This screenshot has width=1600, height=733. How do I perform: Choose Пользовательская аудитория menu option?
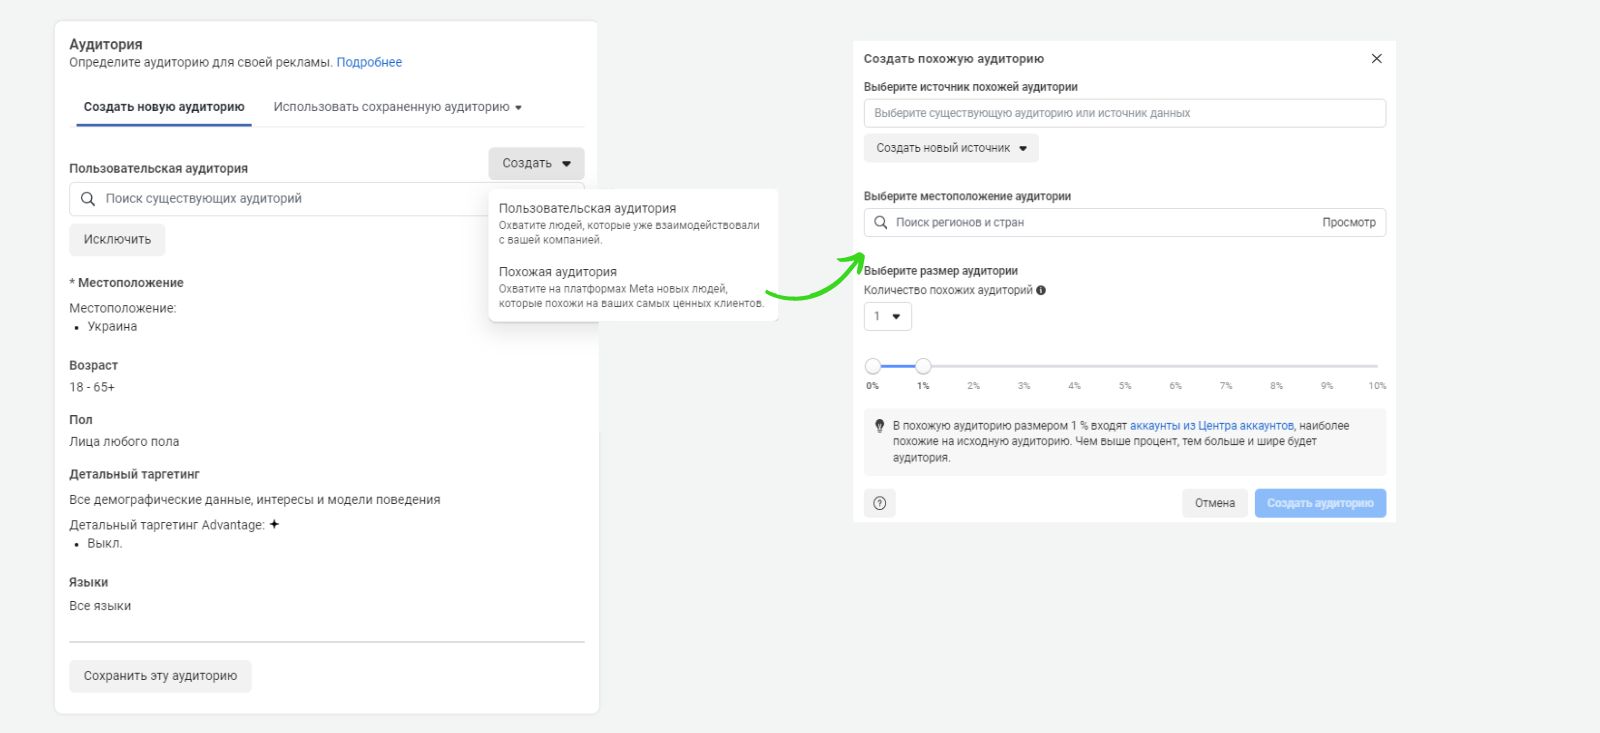tap(587, 209)
